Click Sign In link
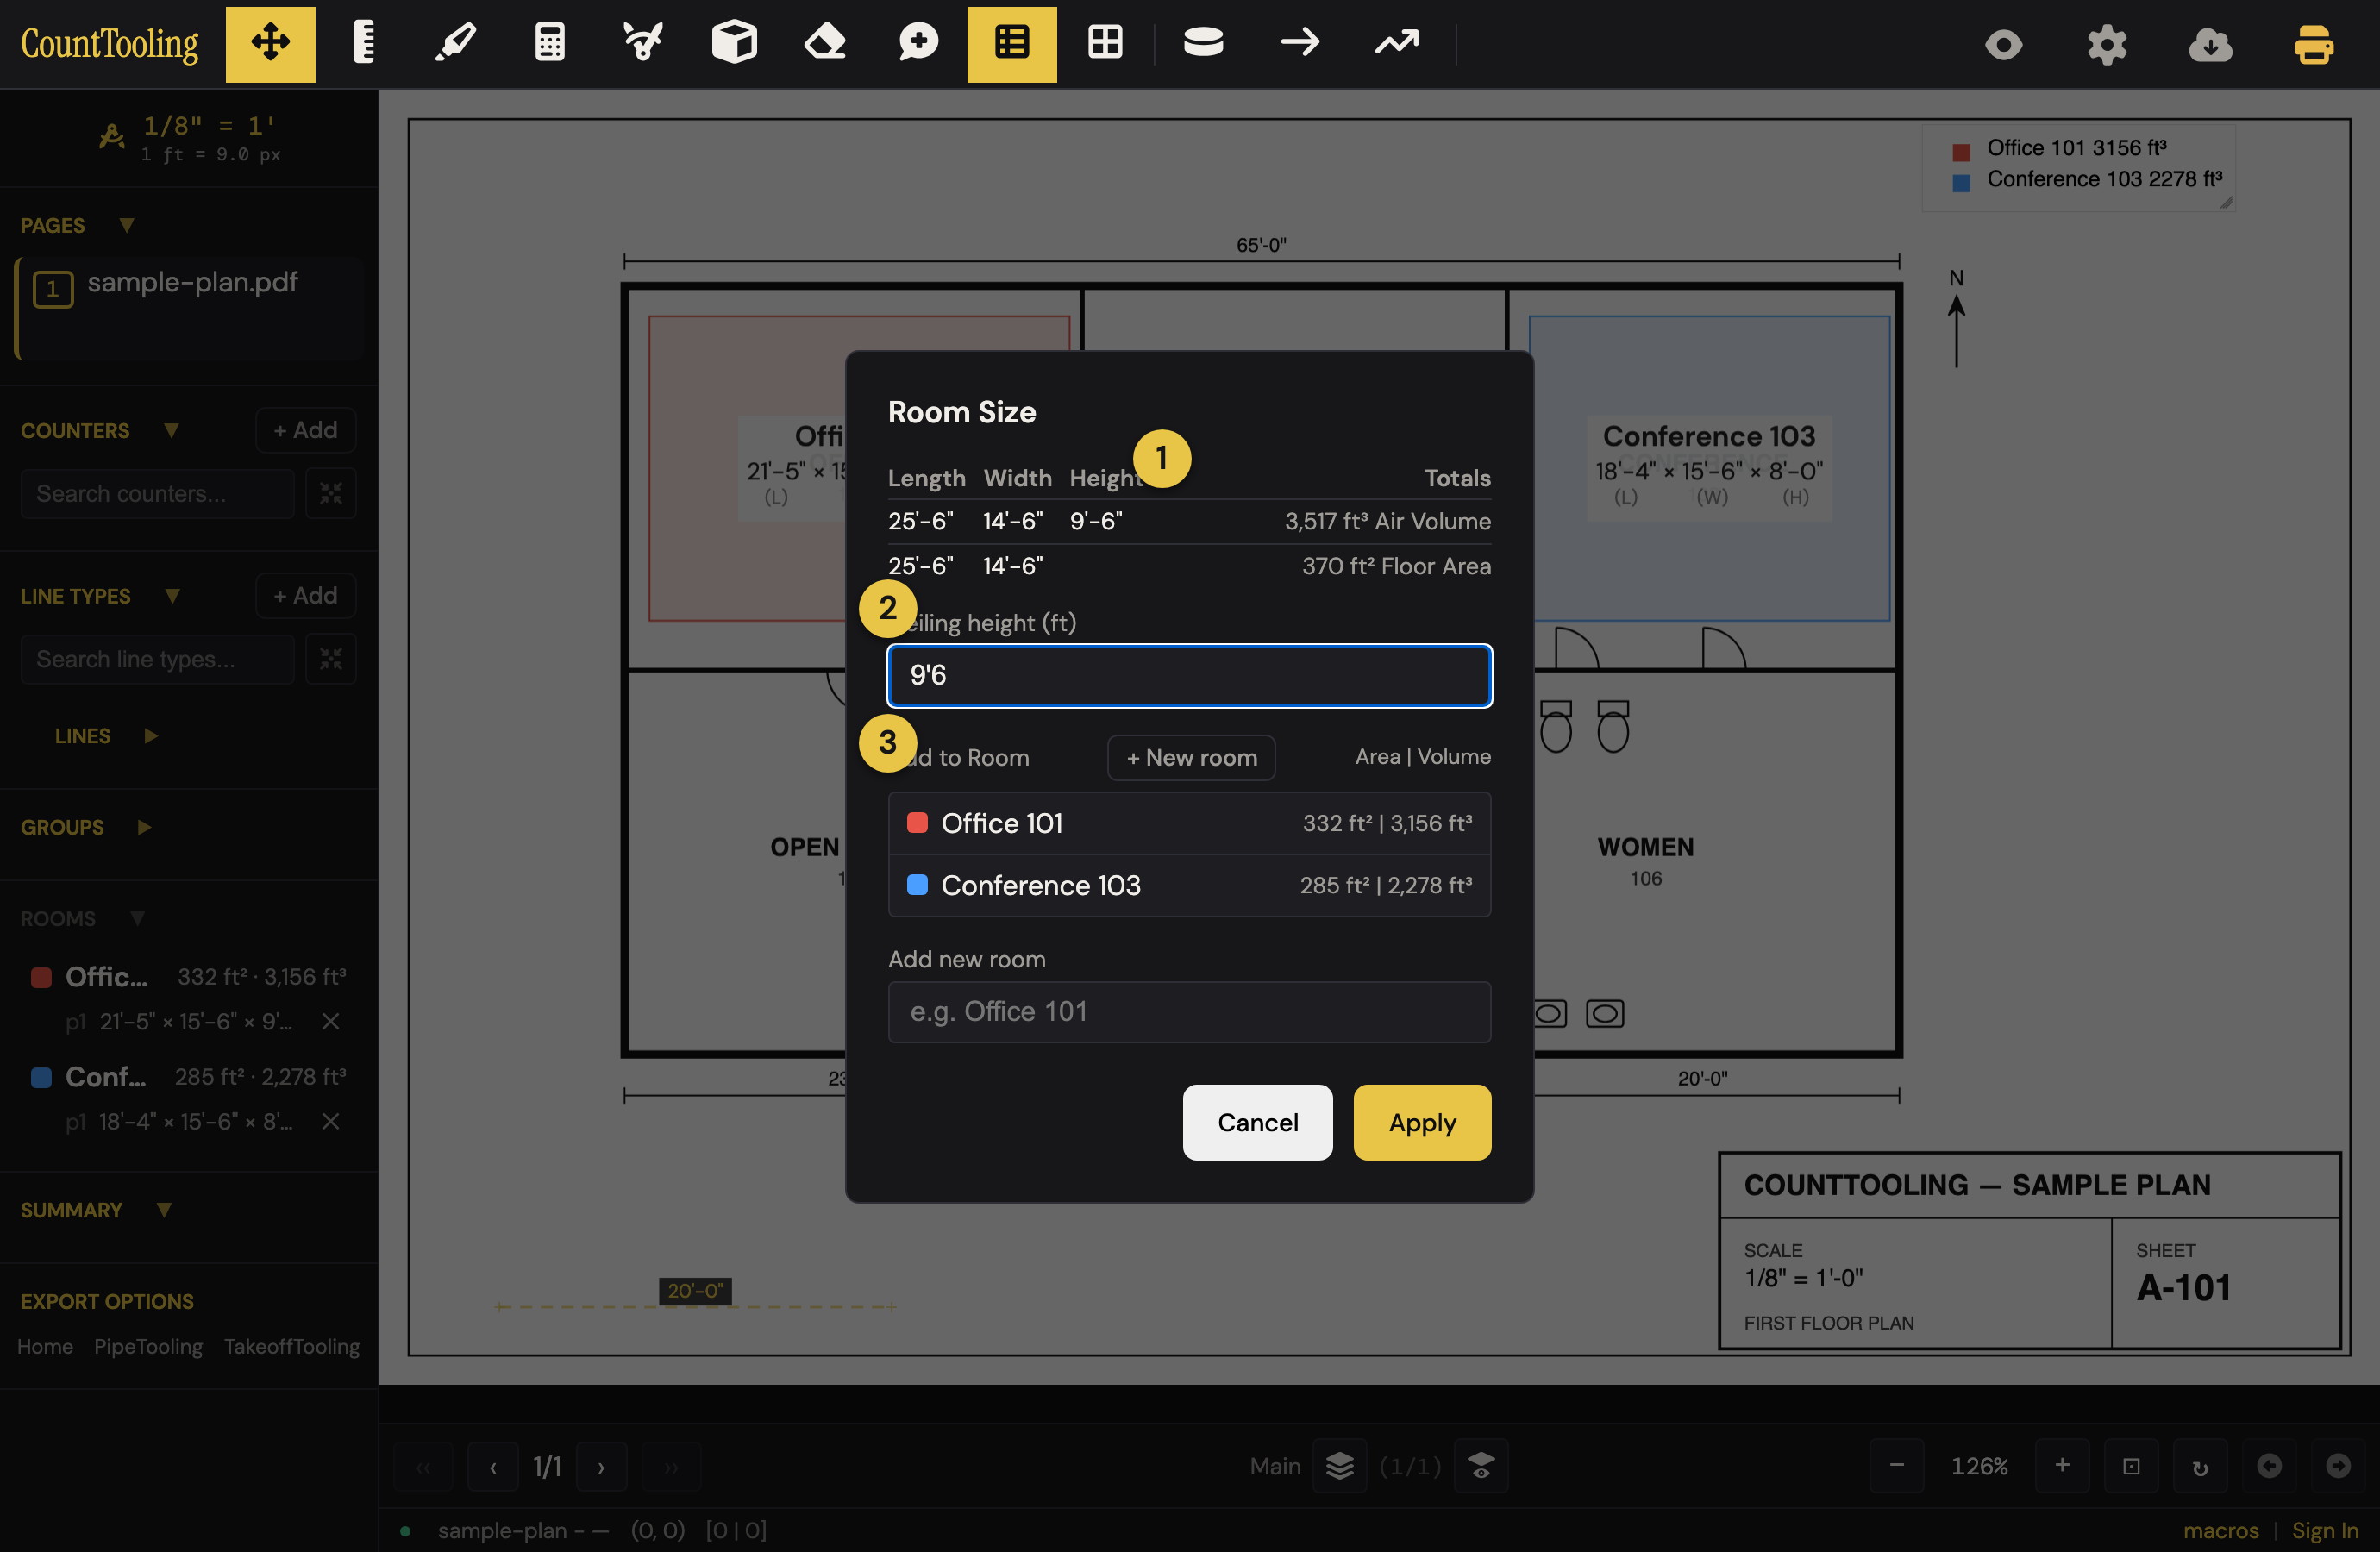The height and width of the screenshot is (1552, 2380). [2325, 1531]
